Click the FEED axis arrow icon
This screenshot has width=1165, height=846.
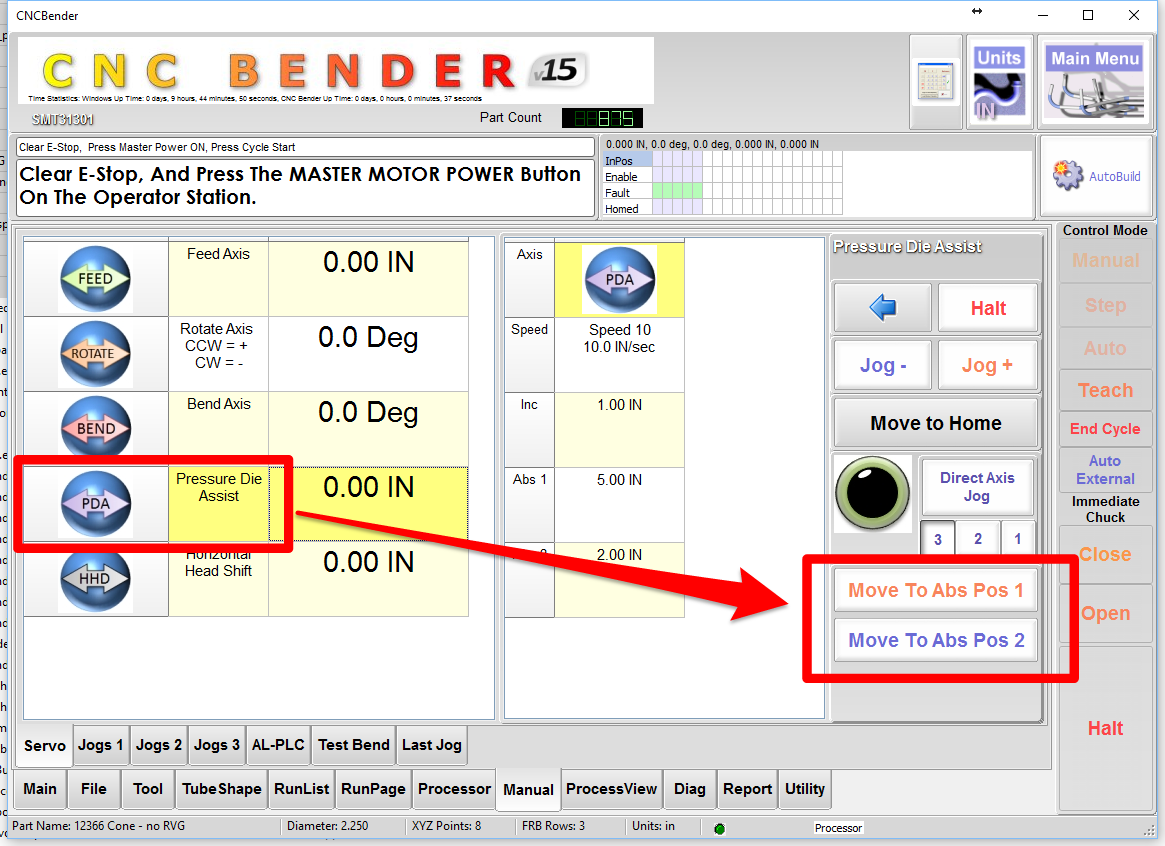coord(95,279)
